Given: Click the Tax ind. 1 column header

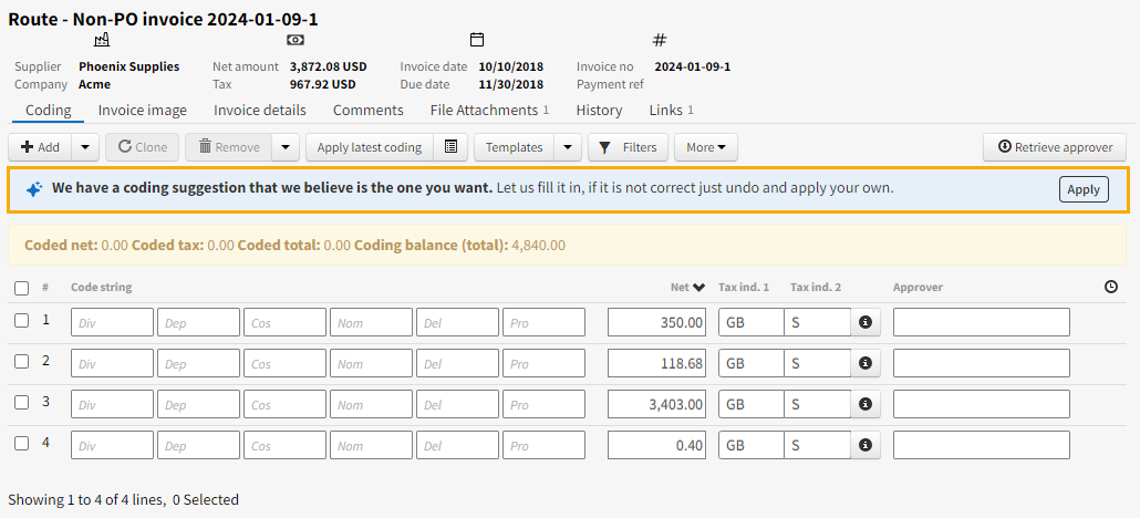Looking at the screenshot, I should click(x=744, y=287).
